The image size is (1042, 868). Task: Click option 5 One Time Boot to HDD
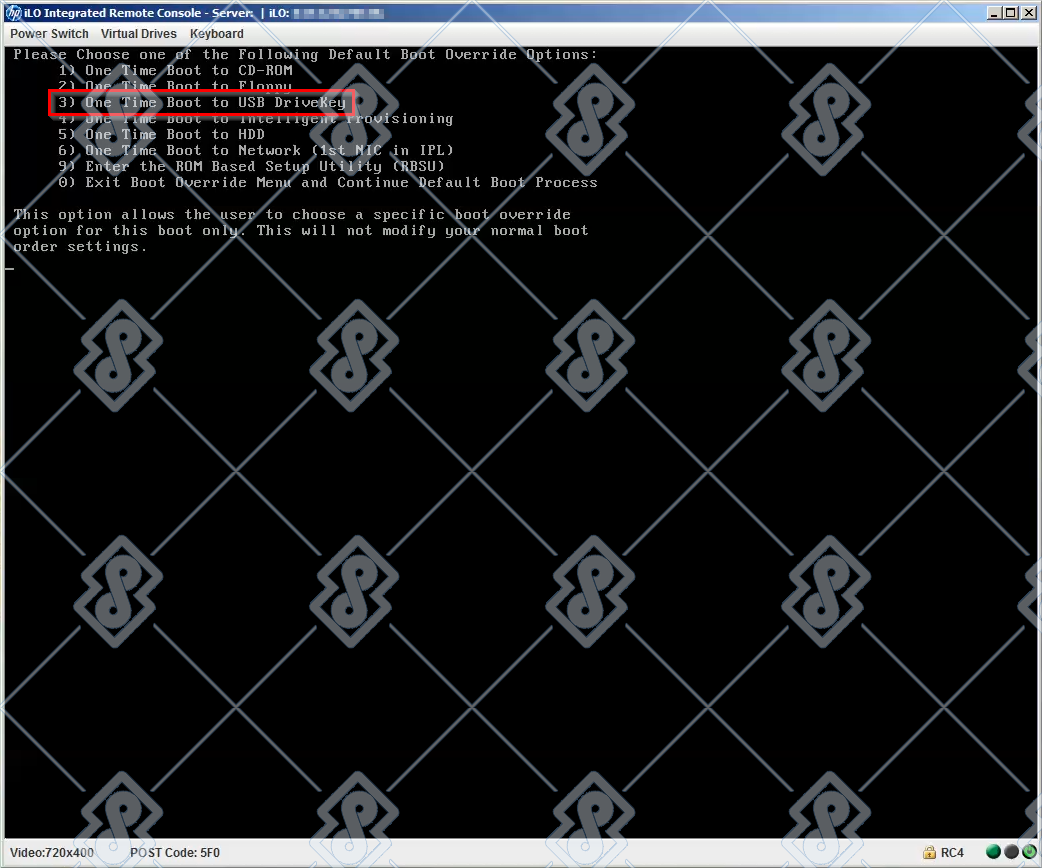[161, 134]
